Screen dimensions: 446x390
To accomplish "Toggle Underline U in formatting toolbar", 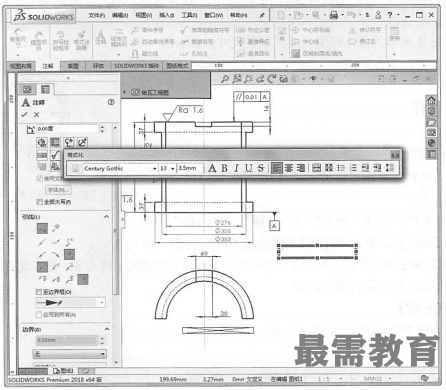I will [249, 168].
